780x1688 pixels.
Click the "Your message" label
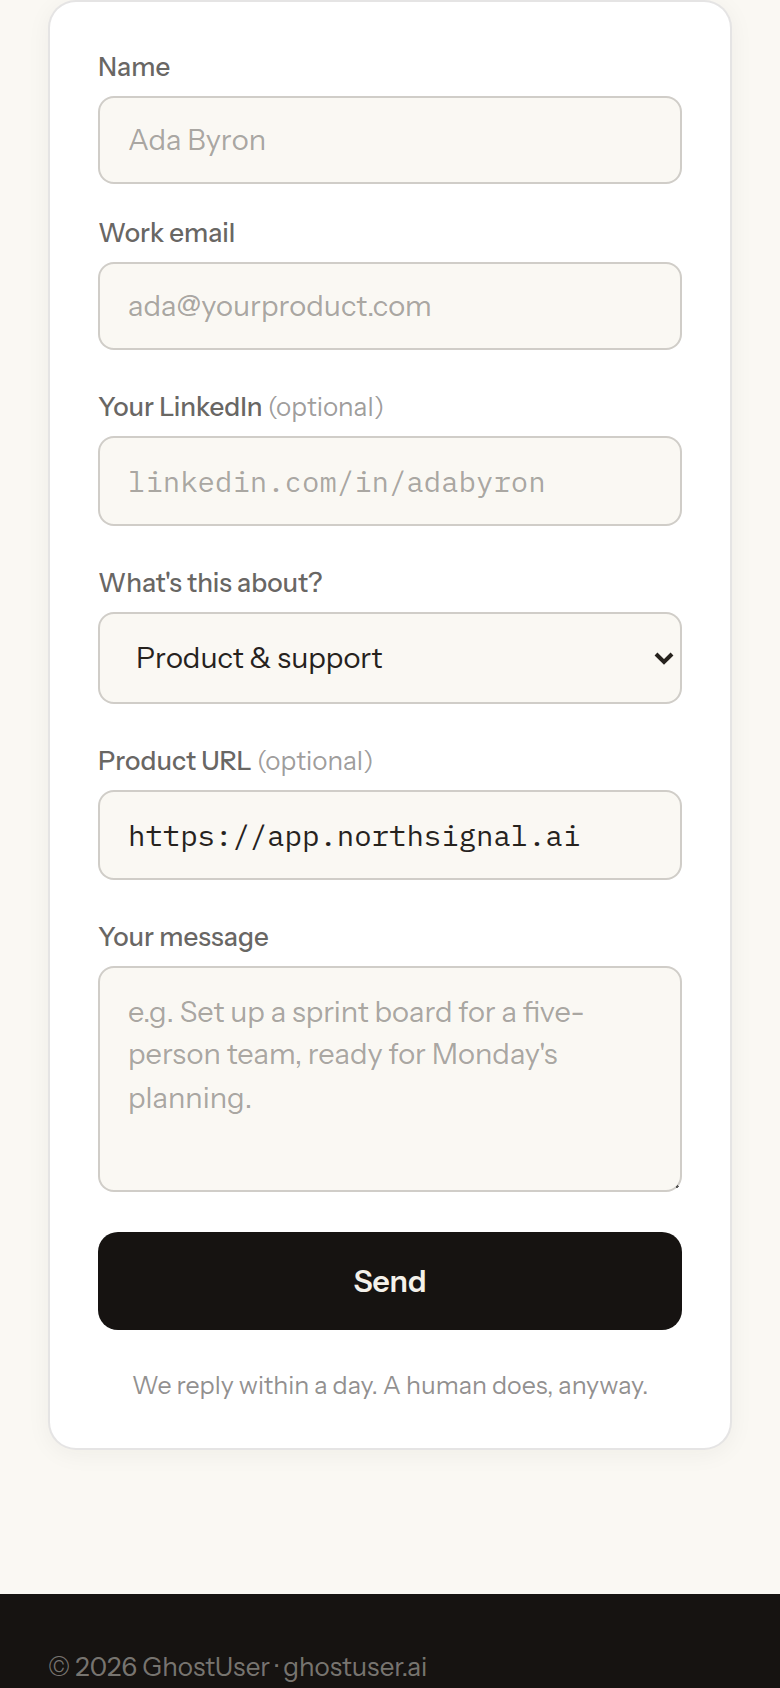tap(184, 937)
